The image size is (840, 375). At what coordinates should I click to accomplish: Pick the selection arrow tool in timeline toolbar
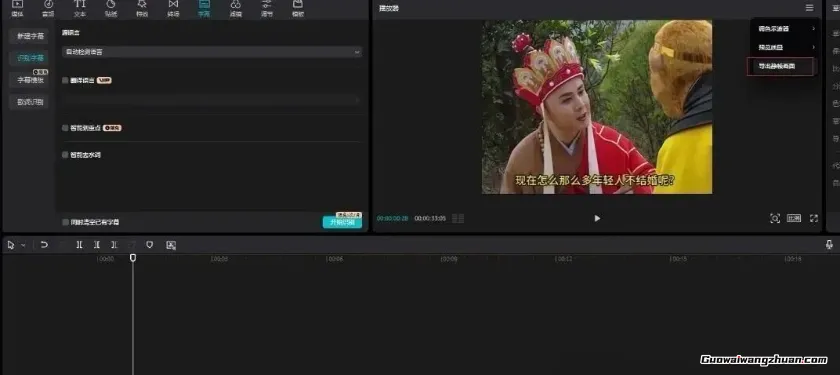point(11,245)
